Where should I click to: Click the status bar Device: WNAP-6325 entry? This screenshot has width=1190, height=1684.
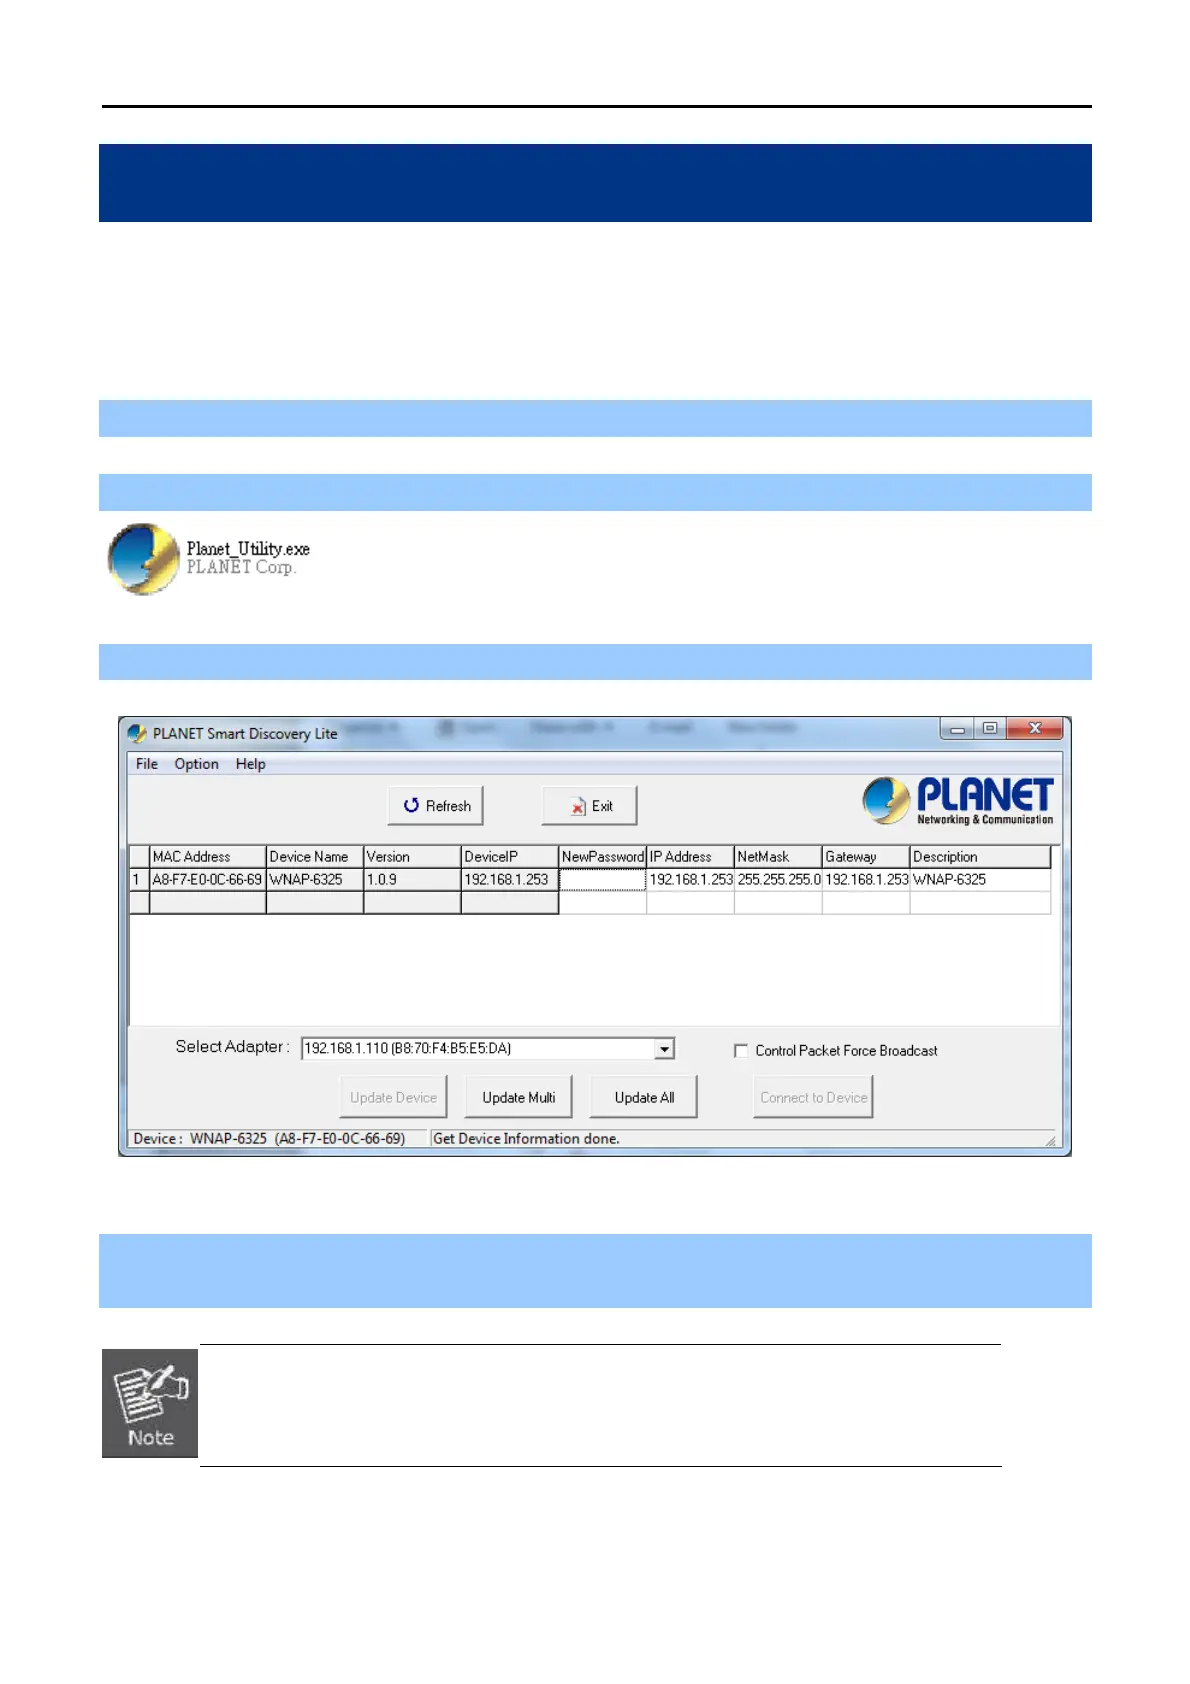[x=269, y=1139]
